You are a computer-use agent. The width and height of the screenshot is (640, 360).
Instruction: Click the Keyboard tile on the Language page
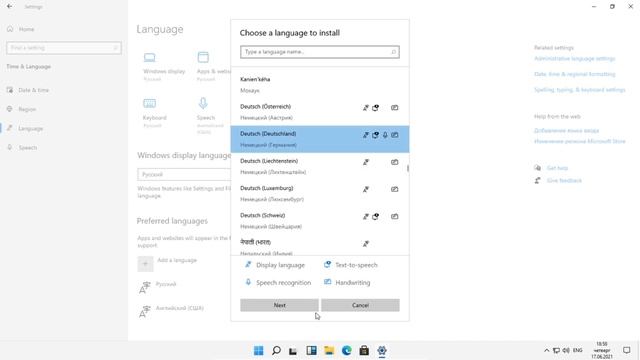[x=155, y=113]
